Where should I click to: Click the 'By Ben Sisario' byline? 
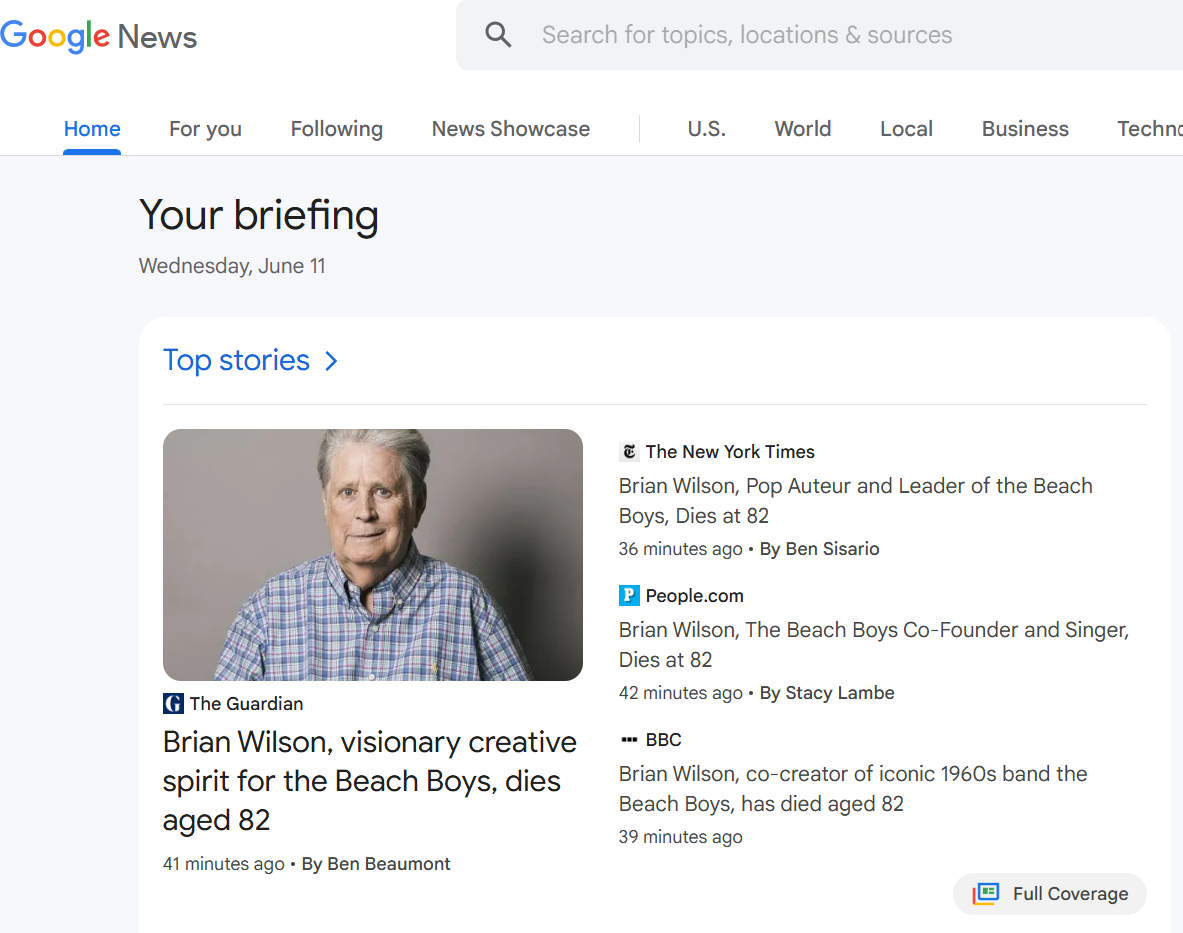point(819,549)
